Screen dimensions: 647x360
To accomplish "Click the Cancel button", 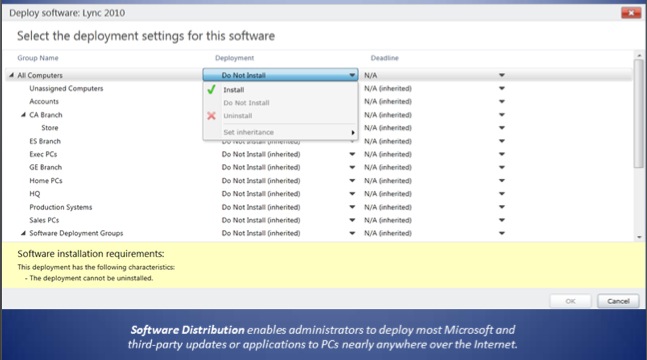I will [x=618, y=301].
